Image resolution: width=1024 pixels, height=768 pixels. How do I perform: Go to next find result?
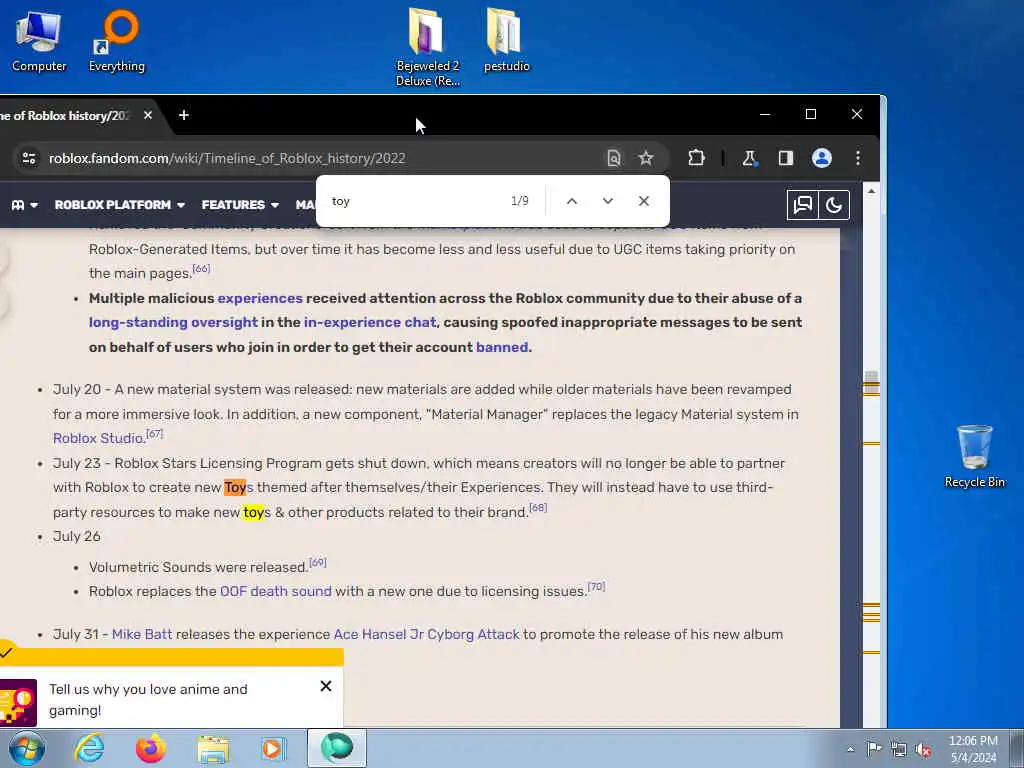coord(608,201)
